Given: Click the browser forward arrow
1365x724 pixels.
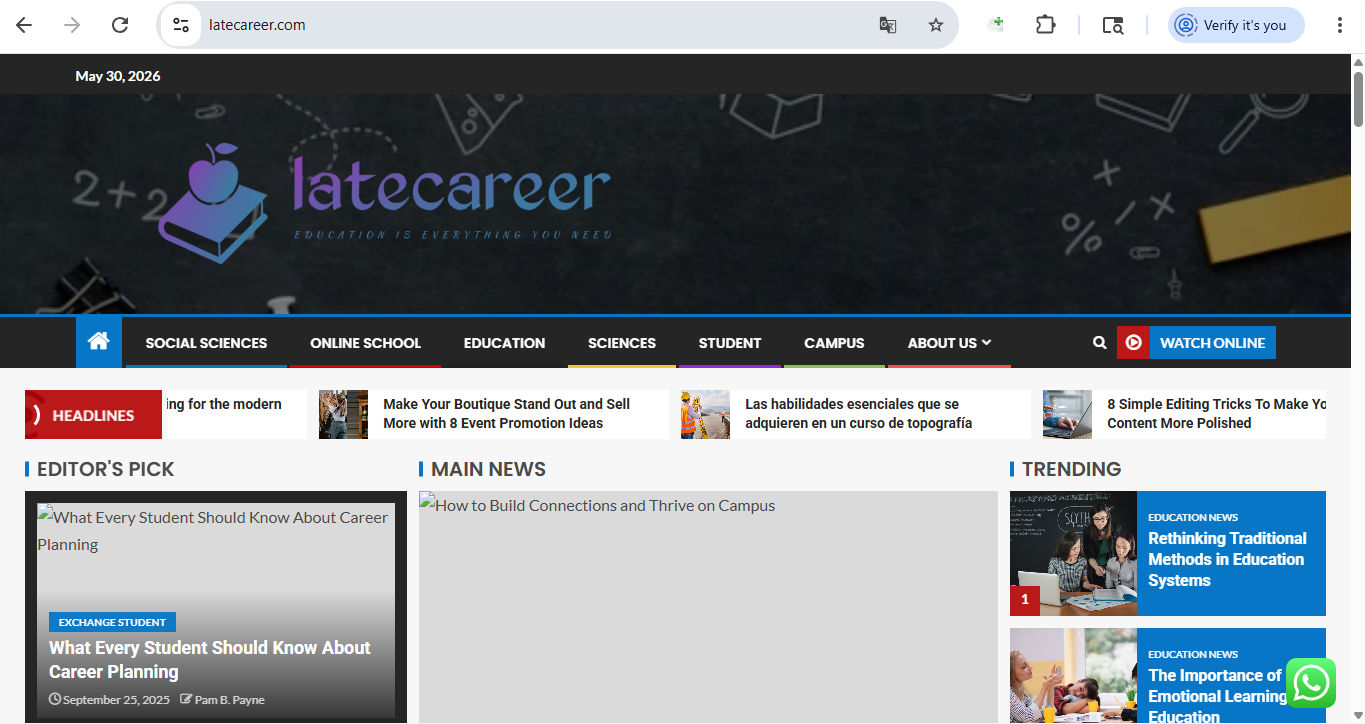Looking at the screenshot, I should click(72, 25).
